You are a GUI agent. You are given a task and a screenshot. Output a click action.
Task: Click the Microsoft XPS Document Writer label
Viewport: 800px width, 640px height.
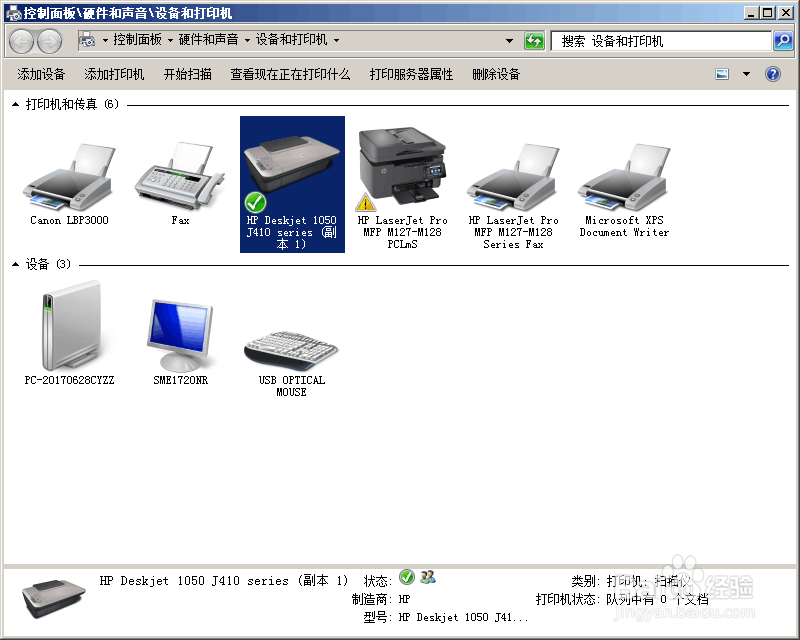[x=624, y=227]
